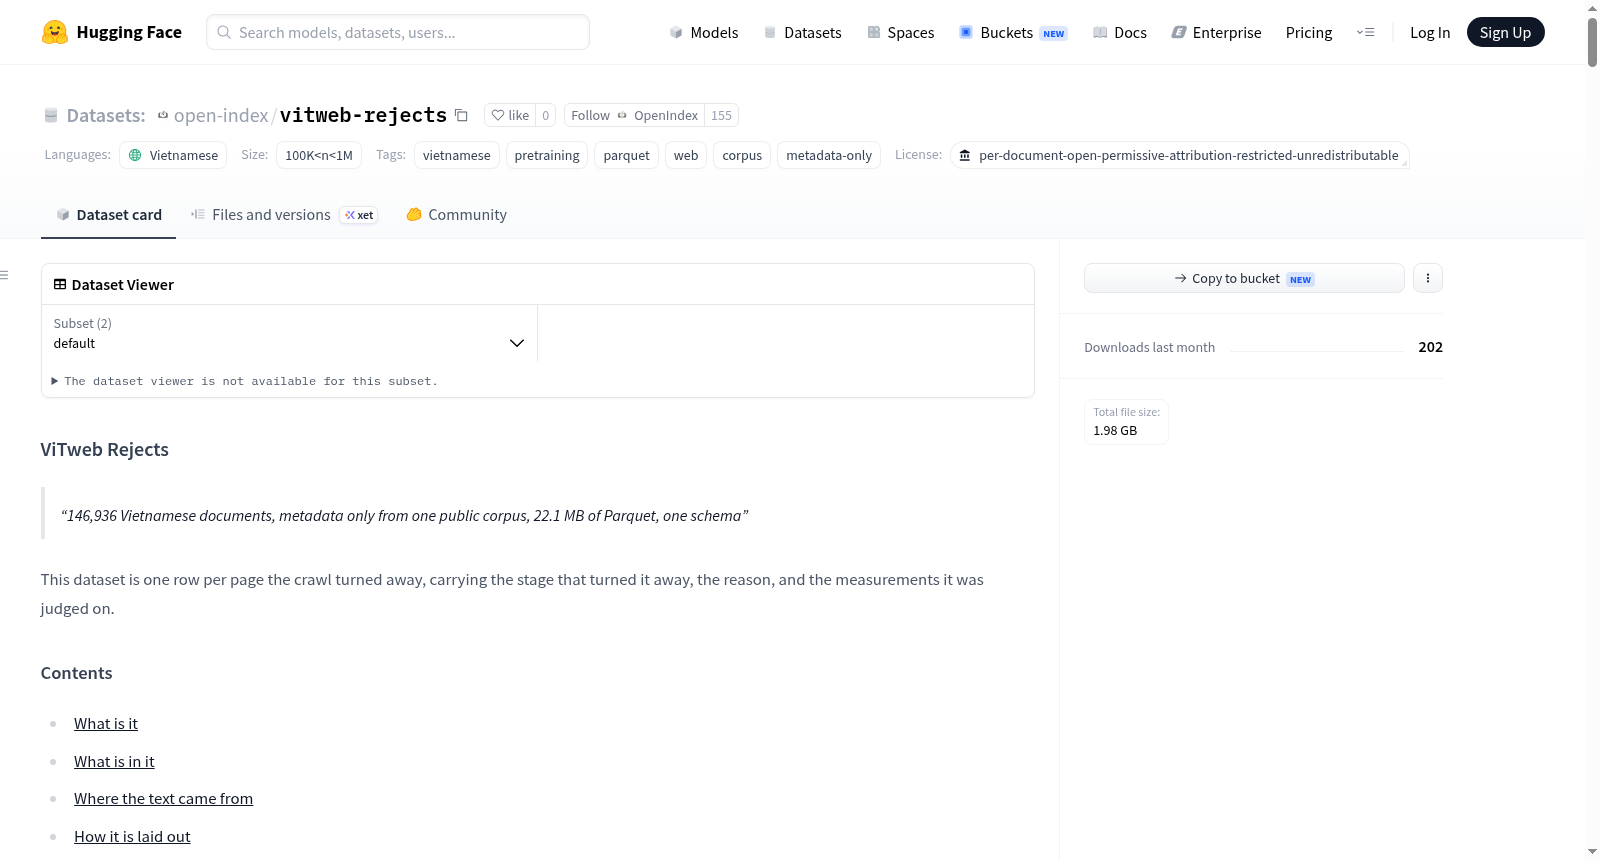Click the ViTweb Rejects heading
Viewport: 1600px width, 861px height.
(105, 449)
